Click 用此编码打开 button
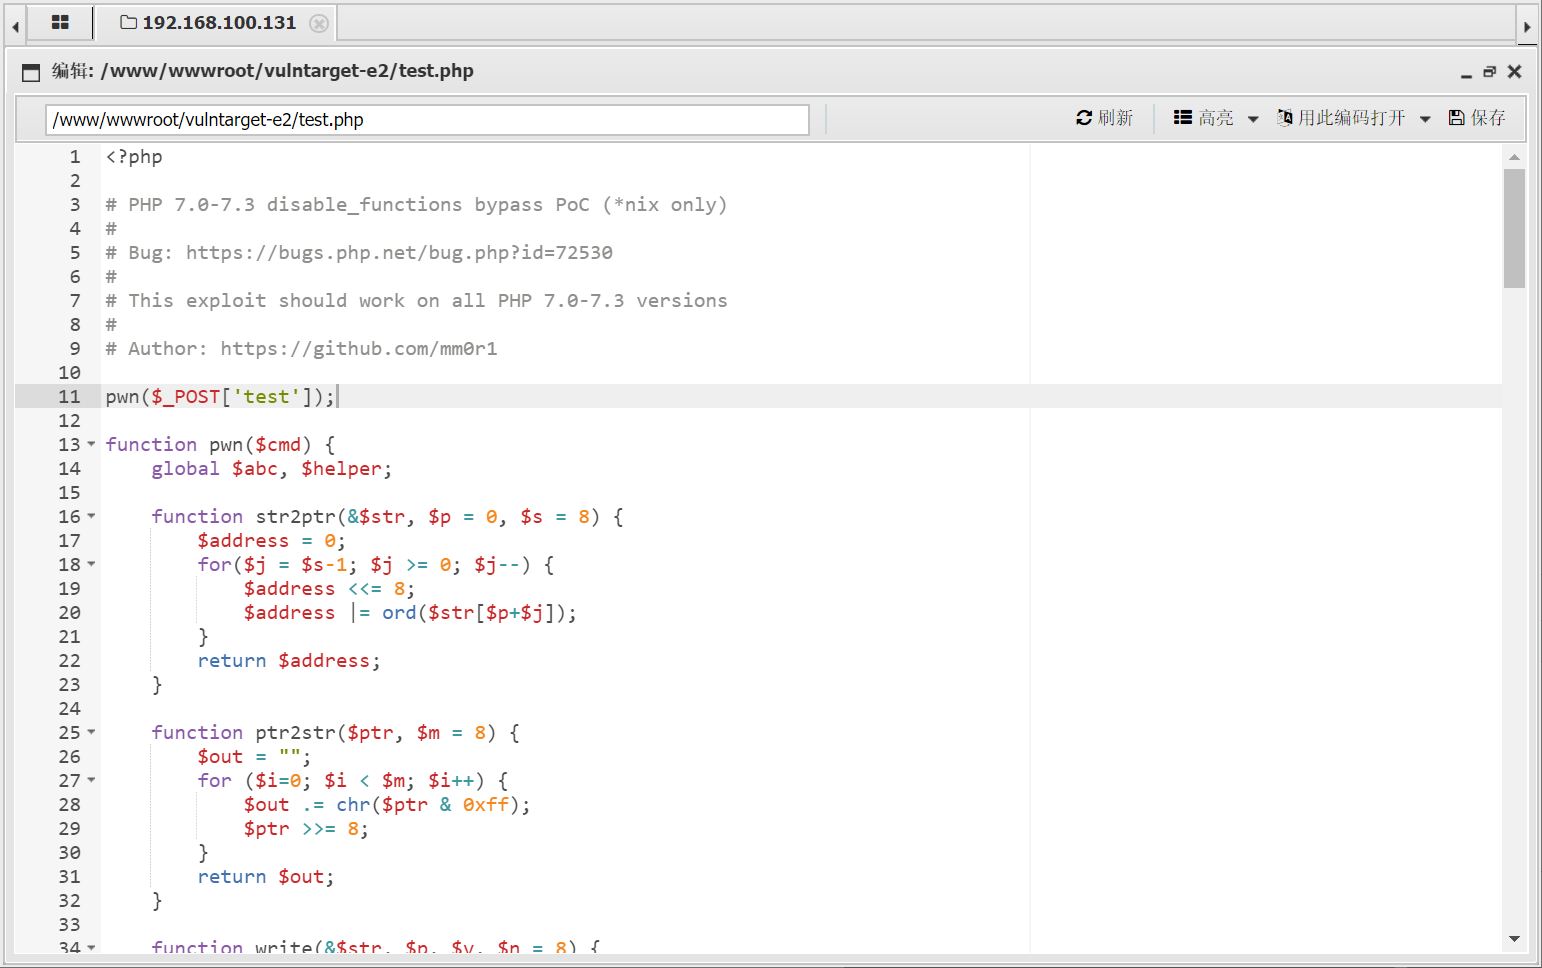Screen dimensions: 1542x968 [1352, 118]
